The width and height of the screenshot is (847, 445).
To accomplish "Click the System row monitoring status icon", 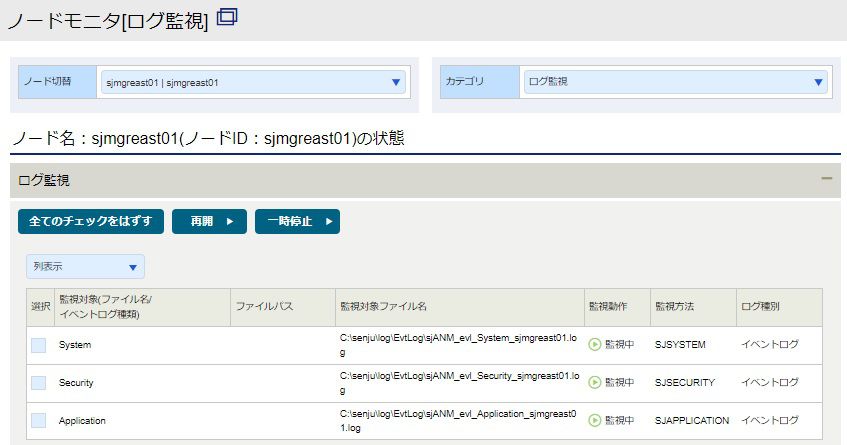I will (595, 345).
